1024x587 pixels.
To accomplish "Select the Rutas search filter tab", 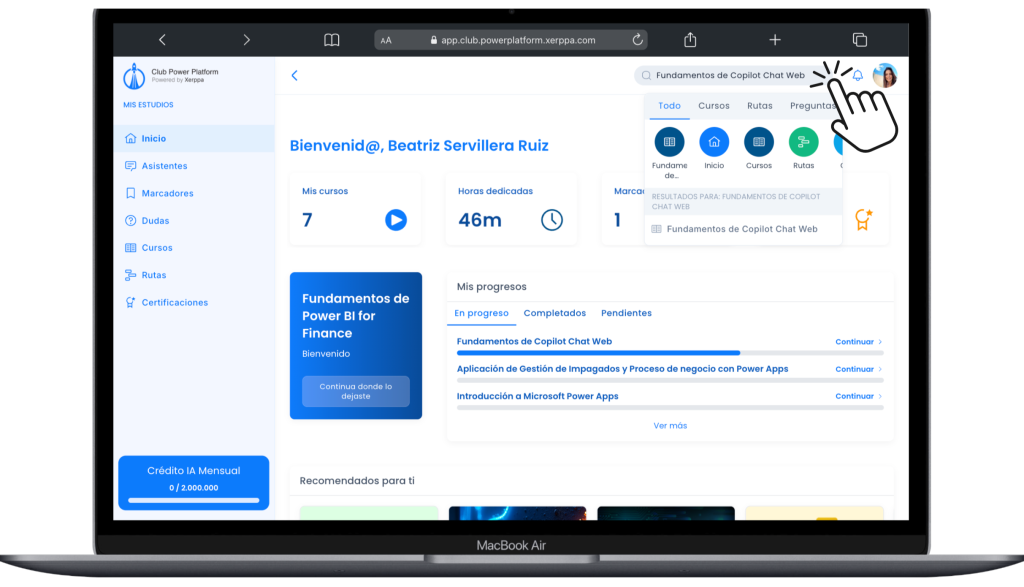I will 760,106.
